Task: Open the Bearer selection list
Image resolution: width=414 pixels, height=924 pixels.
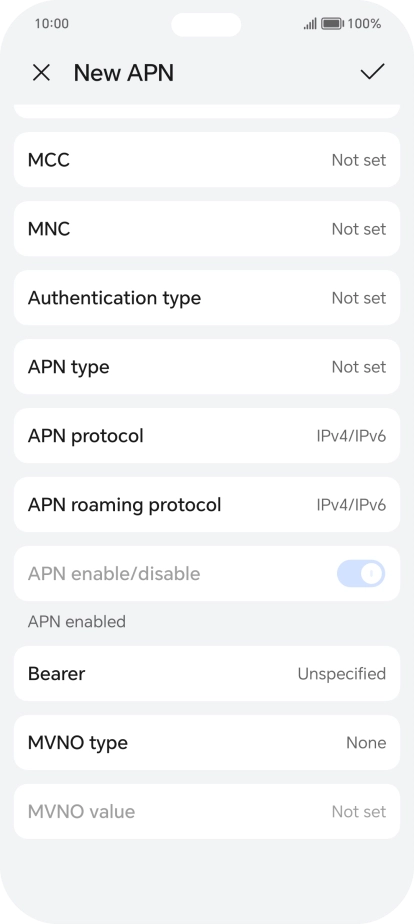Action: click(x=207, y=674)
